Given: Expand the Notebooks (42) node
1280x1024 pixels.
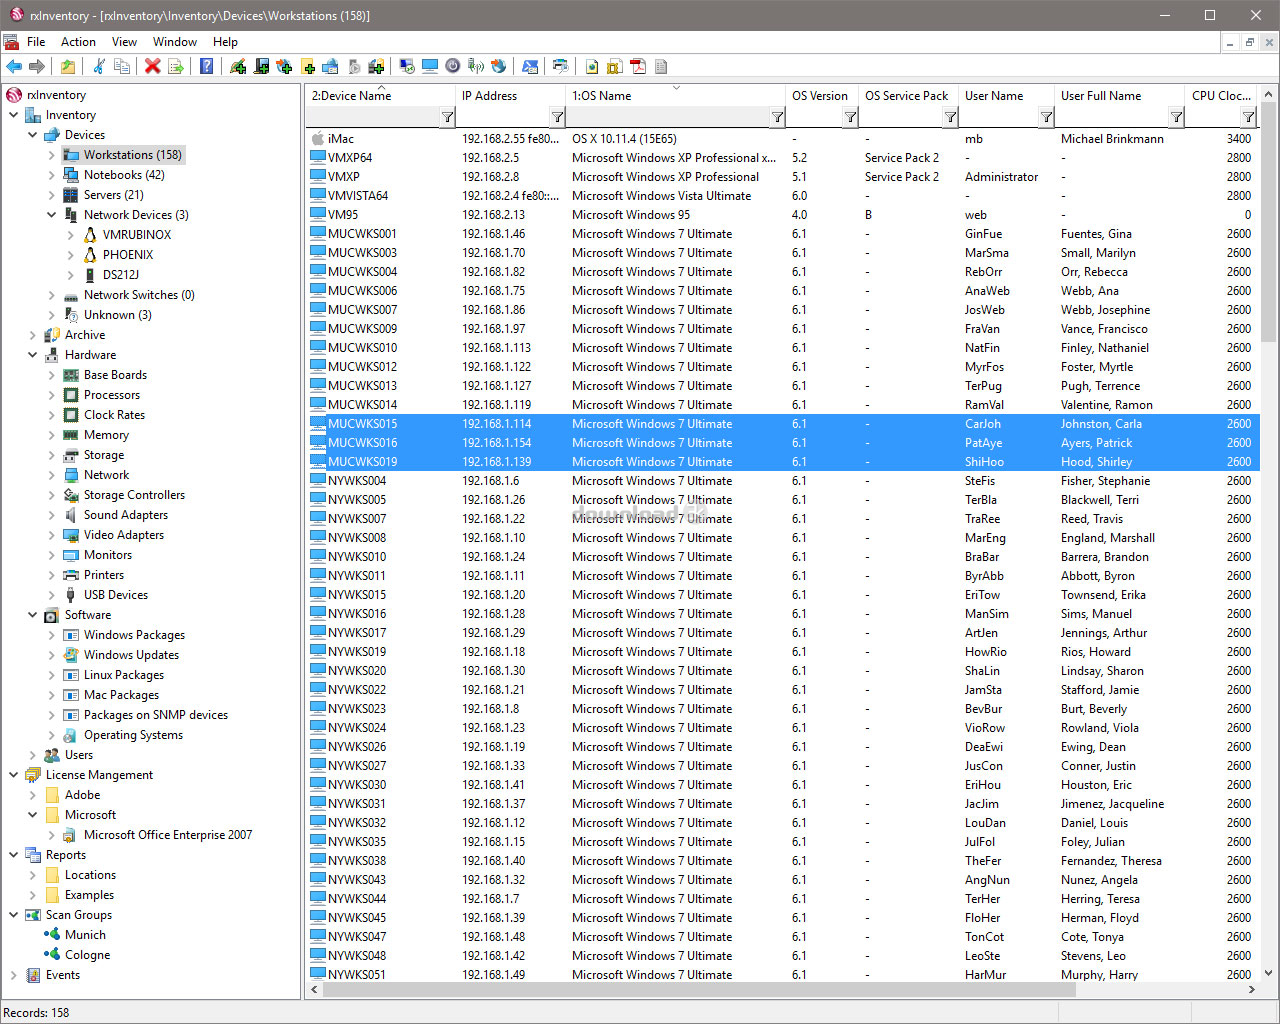Looking at the screenshot, I should click(52, 175).
